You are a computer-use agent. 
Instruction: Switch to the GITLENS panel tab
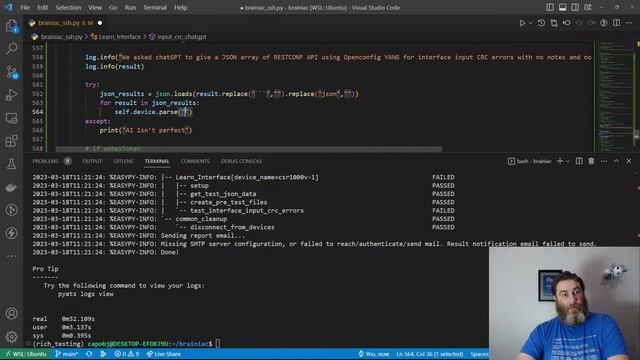(x=123, y=161)
